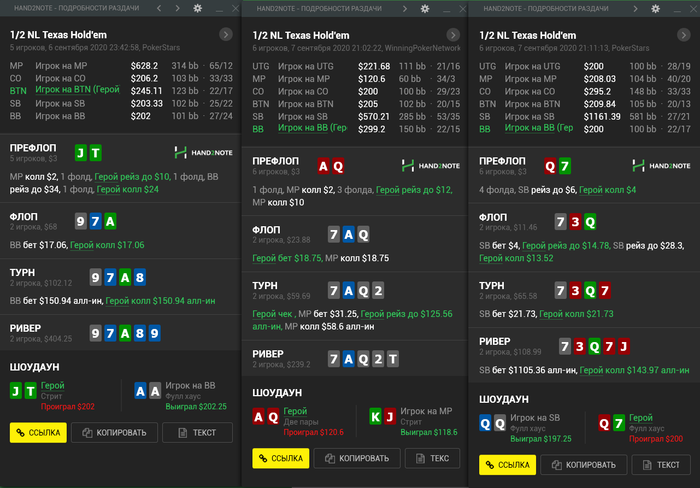Click 'Герой колл $4' in right window
This screenshot has height=488, width=700.
tap(607, 190)
